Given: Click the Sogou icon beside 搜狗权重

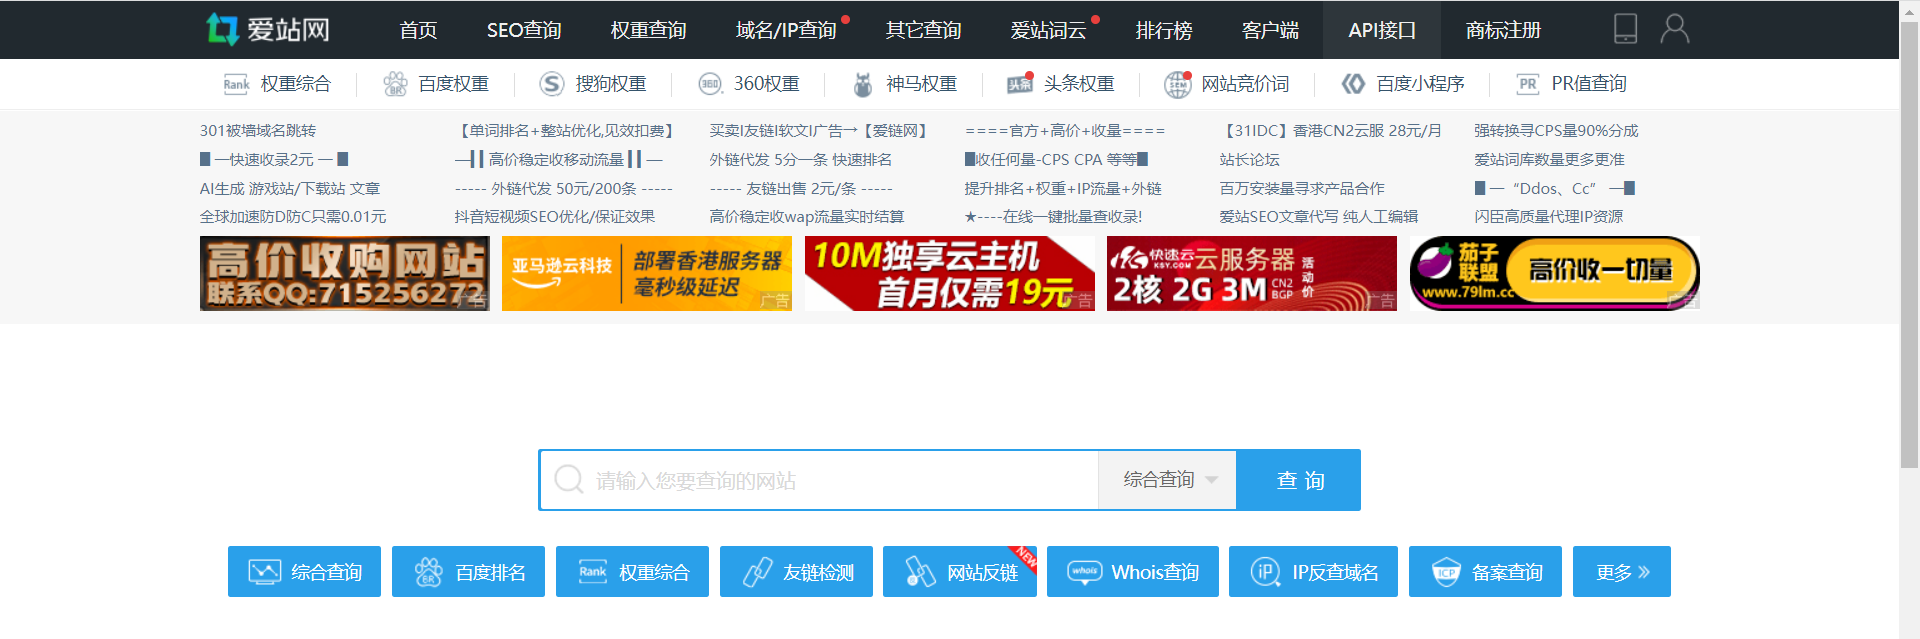Looking at the screenshot, I should coord(551,84).
